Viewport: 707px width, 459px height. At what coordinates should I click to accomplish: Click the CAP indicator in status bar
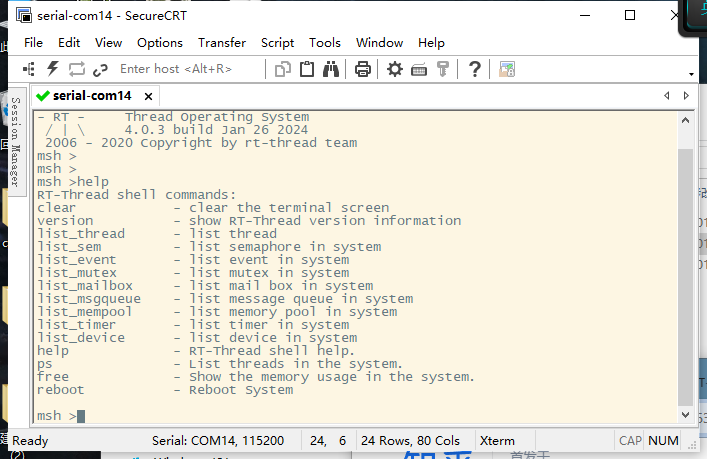(630, 441)
